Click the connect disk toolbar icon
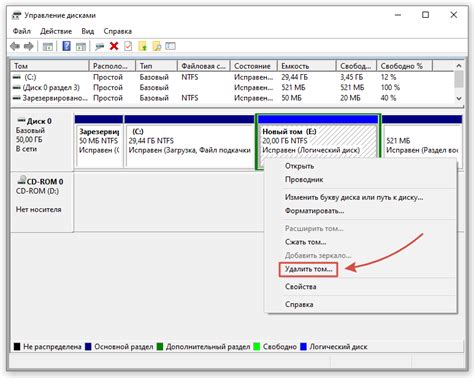The image size is (474, 378). [x=99, y=46]
